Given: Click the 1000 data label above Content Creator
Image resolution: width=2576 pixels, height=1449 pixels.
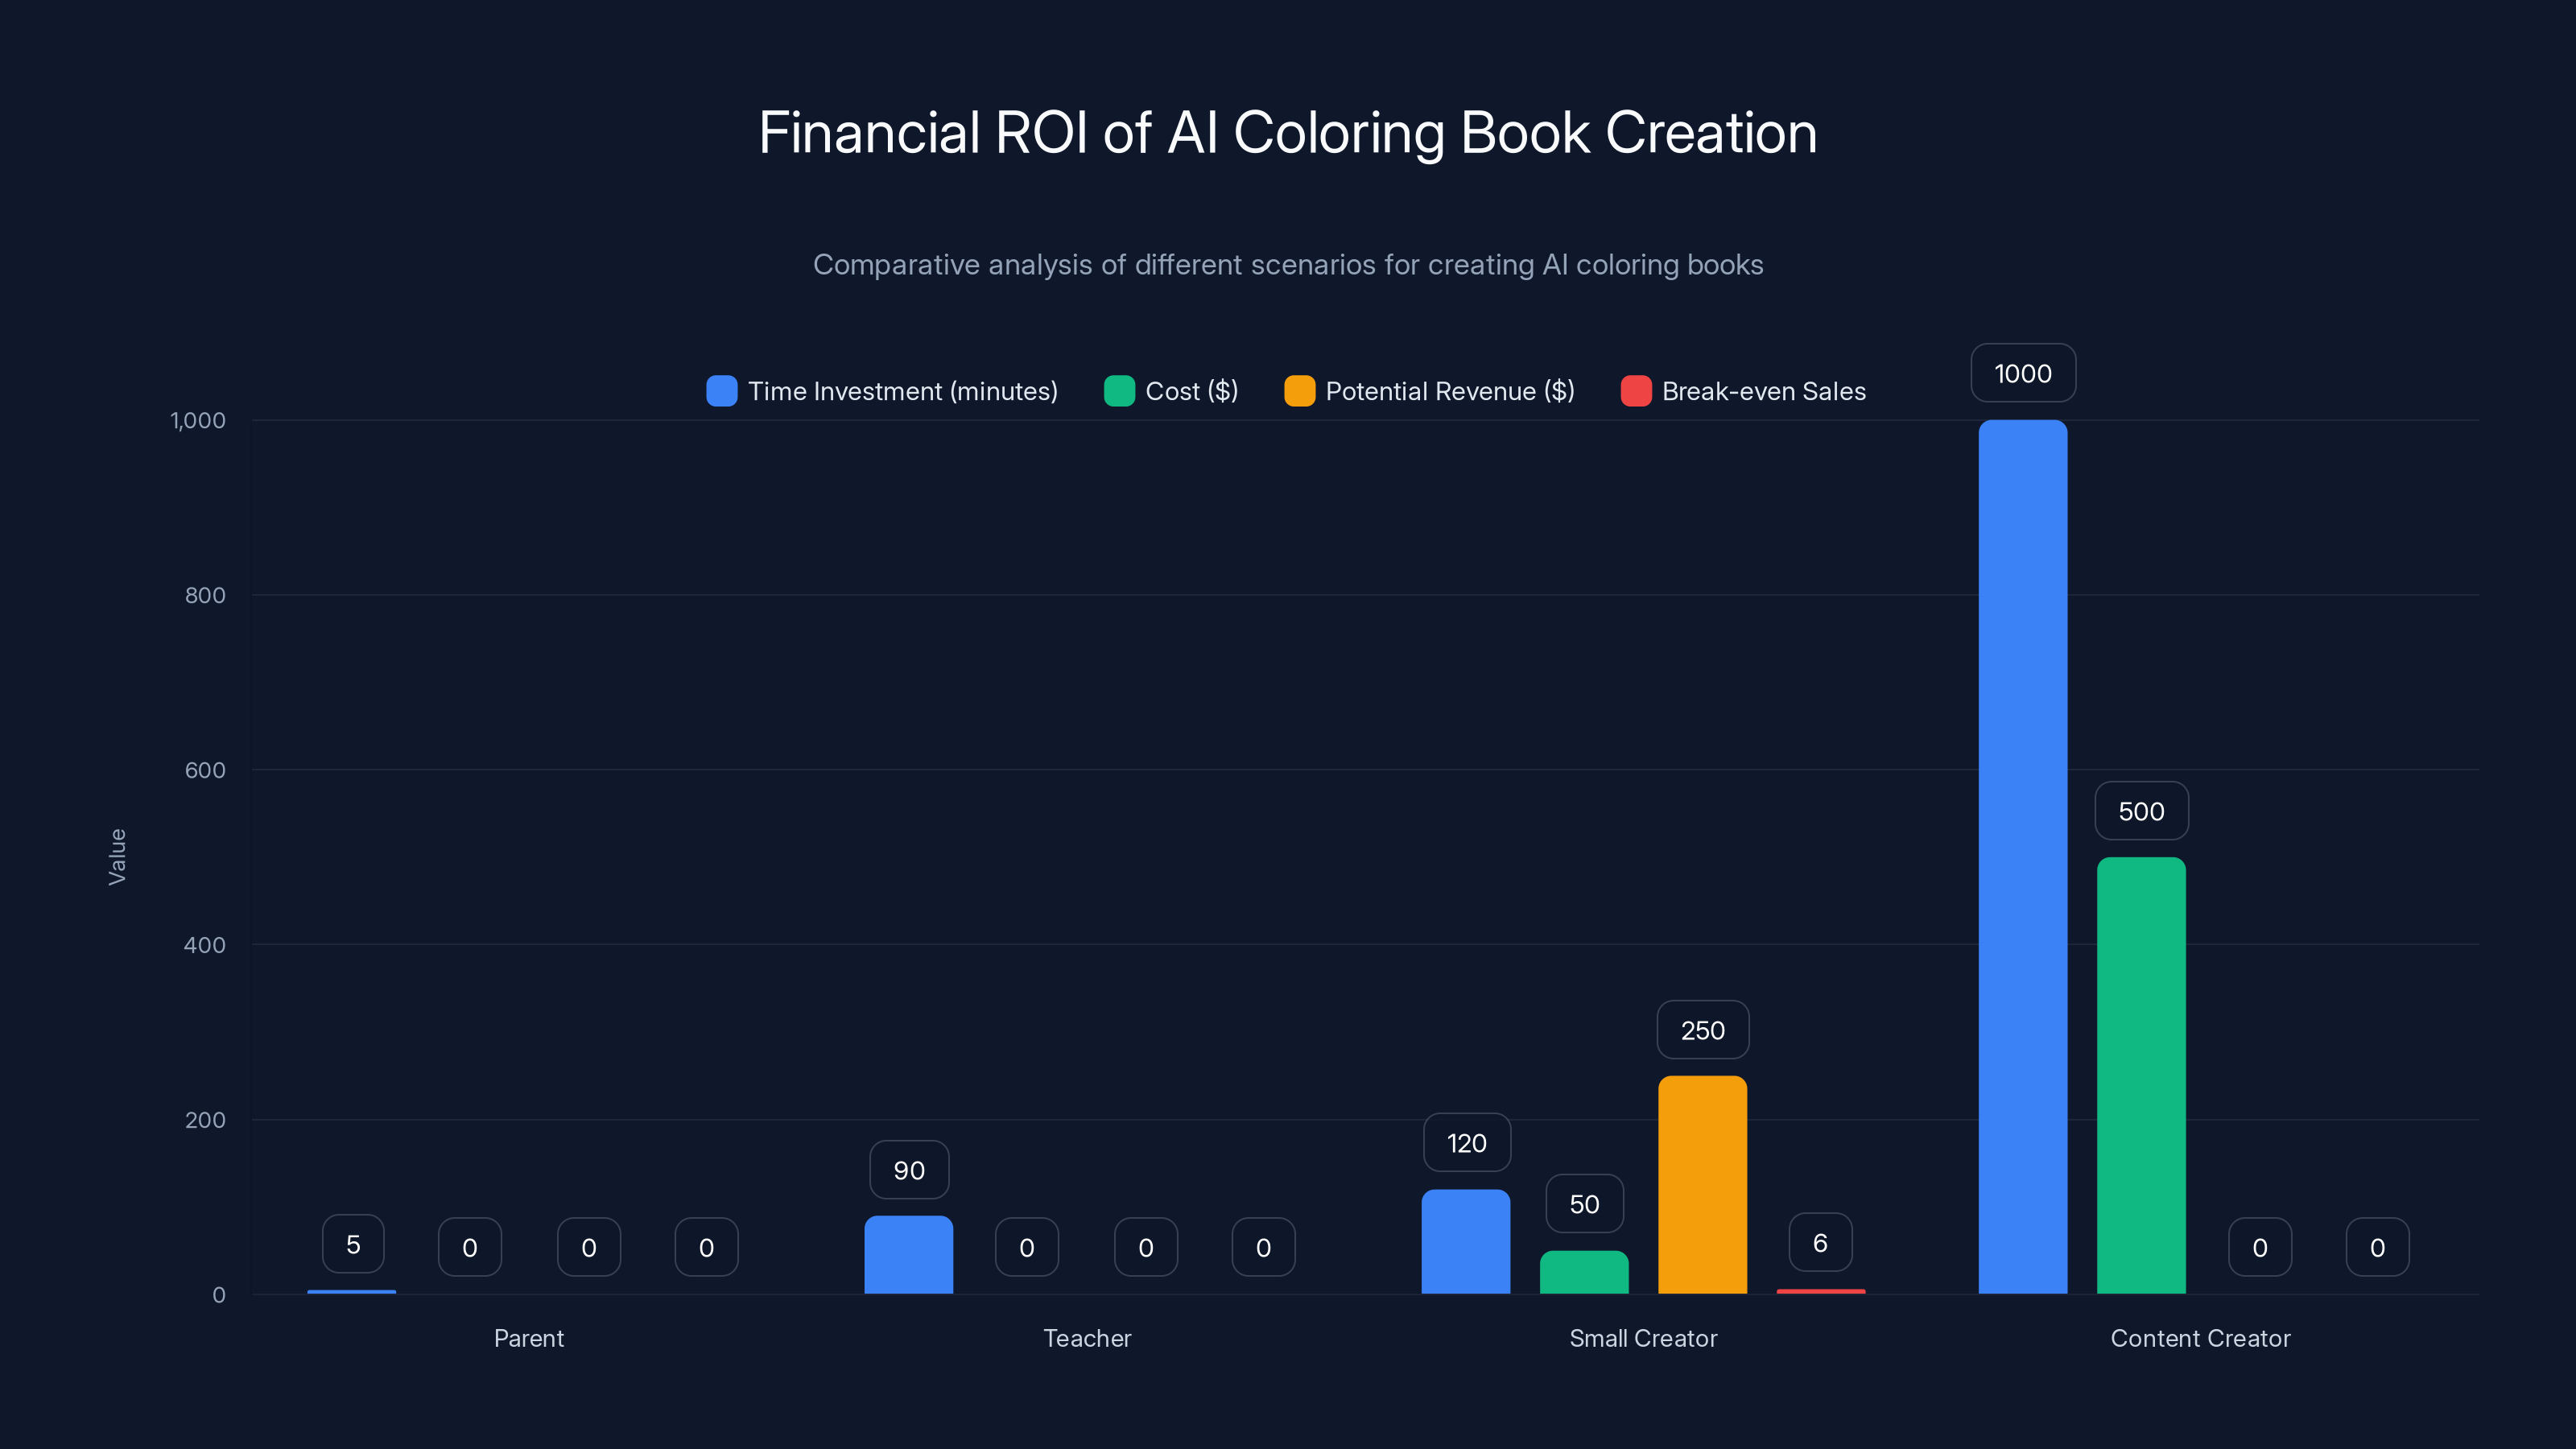Looking at the screenshot, I should (x=2022, y=372).
